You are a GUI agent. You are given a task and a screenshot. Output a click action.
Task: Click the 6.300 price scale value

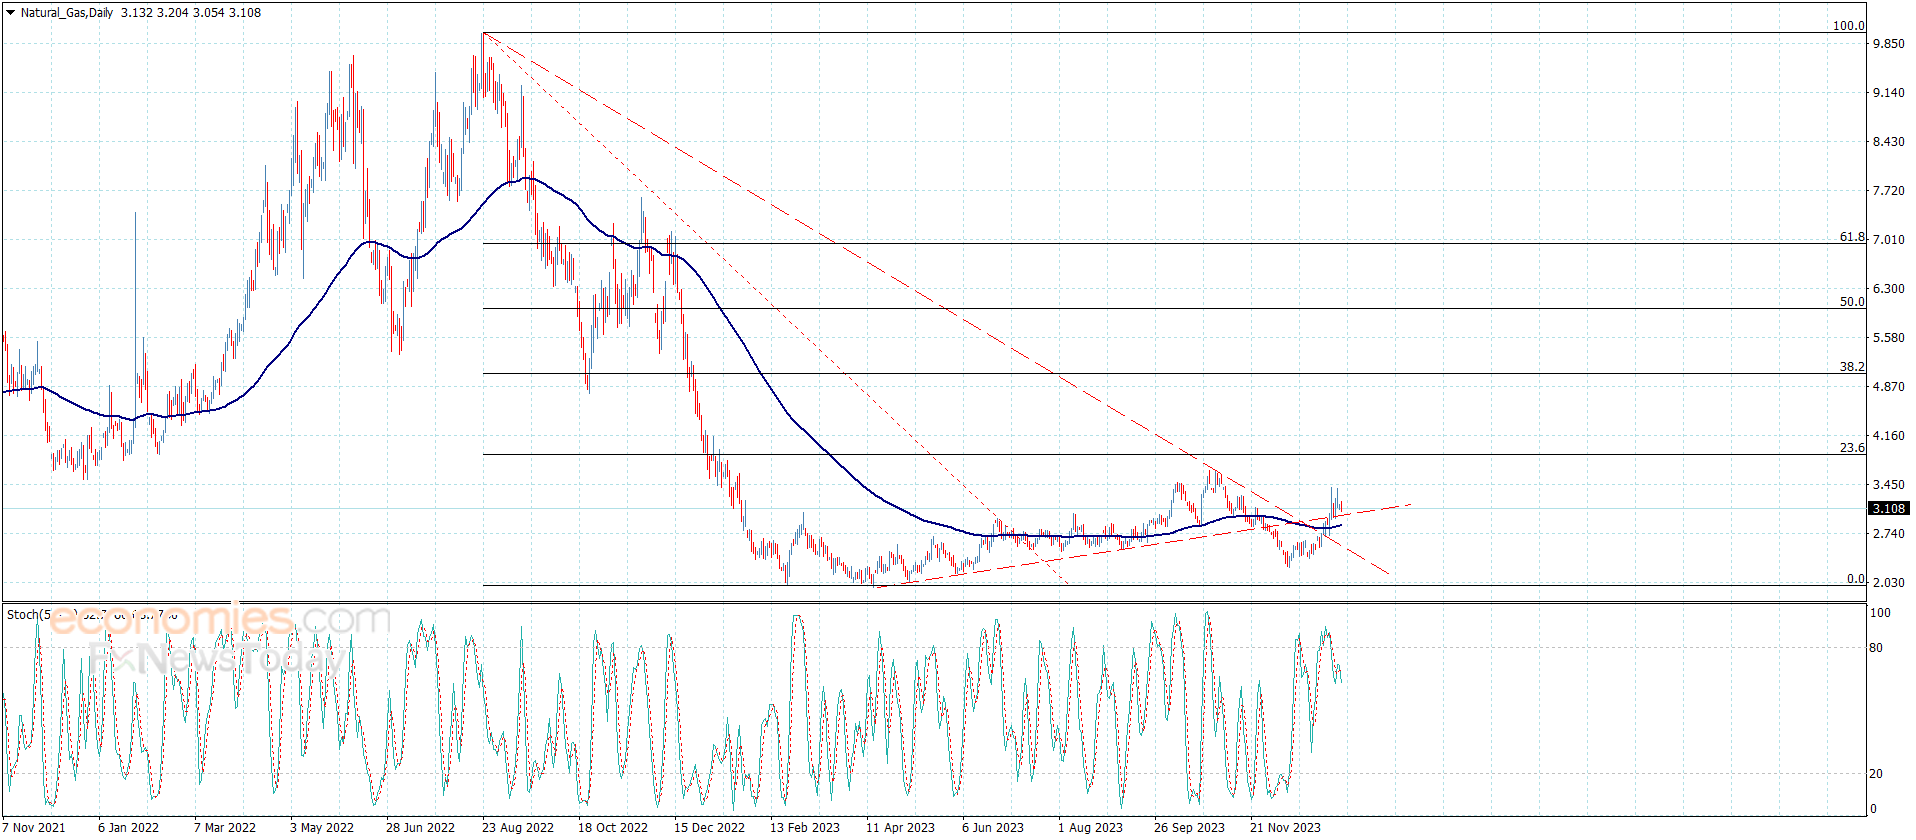(1888, 289)
